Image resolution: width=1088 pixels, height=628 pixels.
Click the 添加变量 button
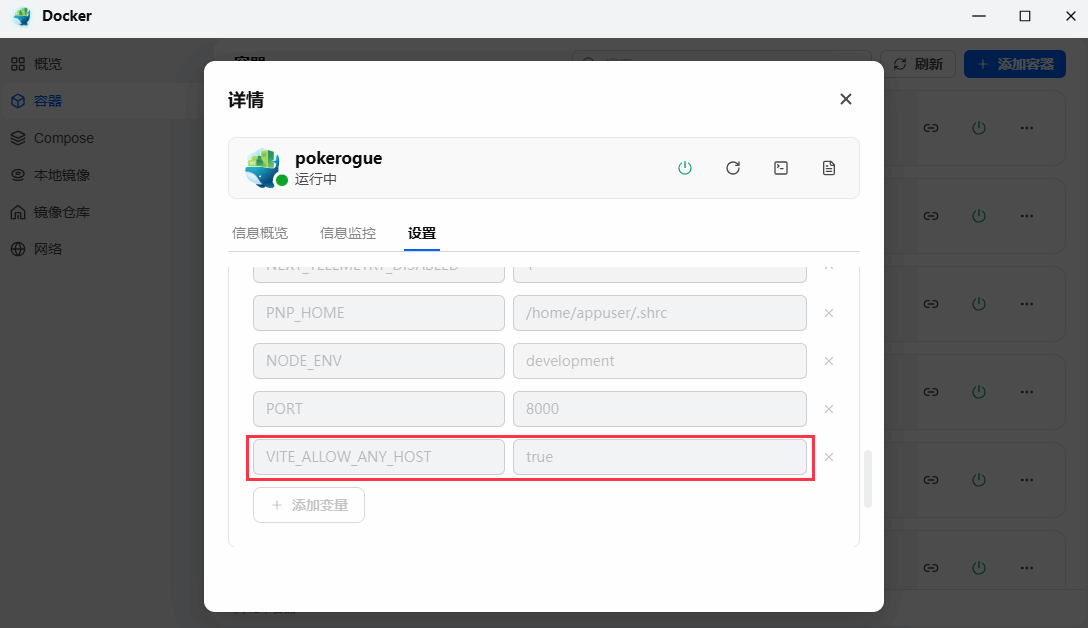tap(309, 505)
